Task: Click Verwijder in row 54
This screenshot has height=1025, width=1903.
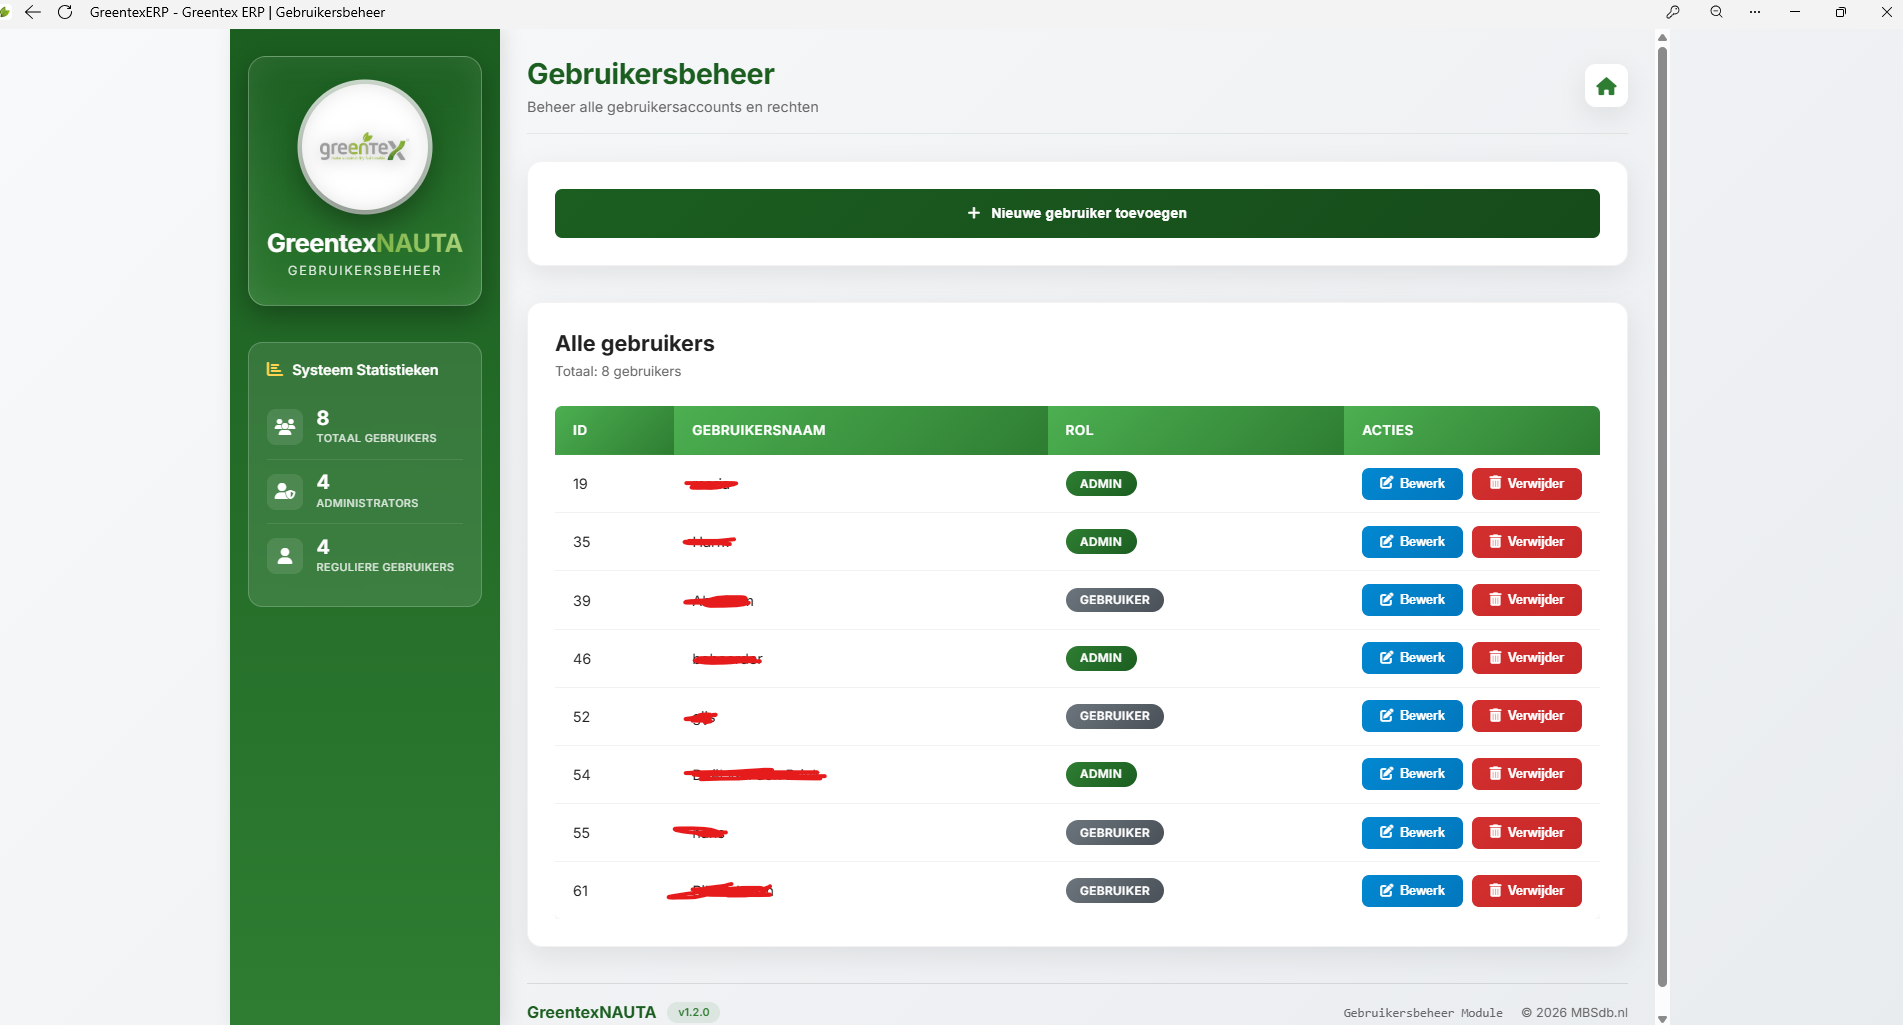Action: click(x=1527, y=774)
